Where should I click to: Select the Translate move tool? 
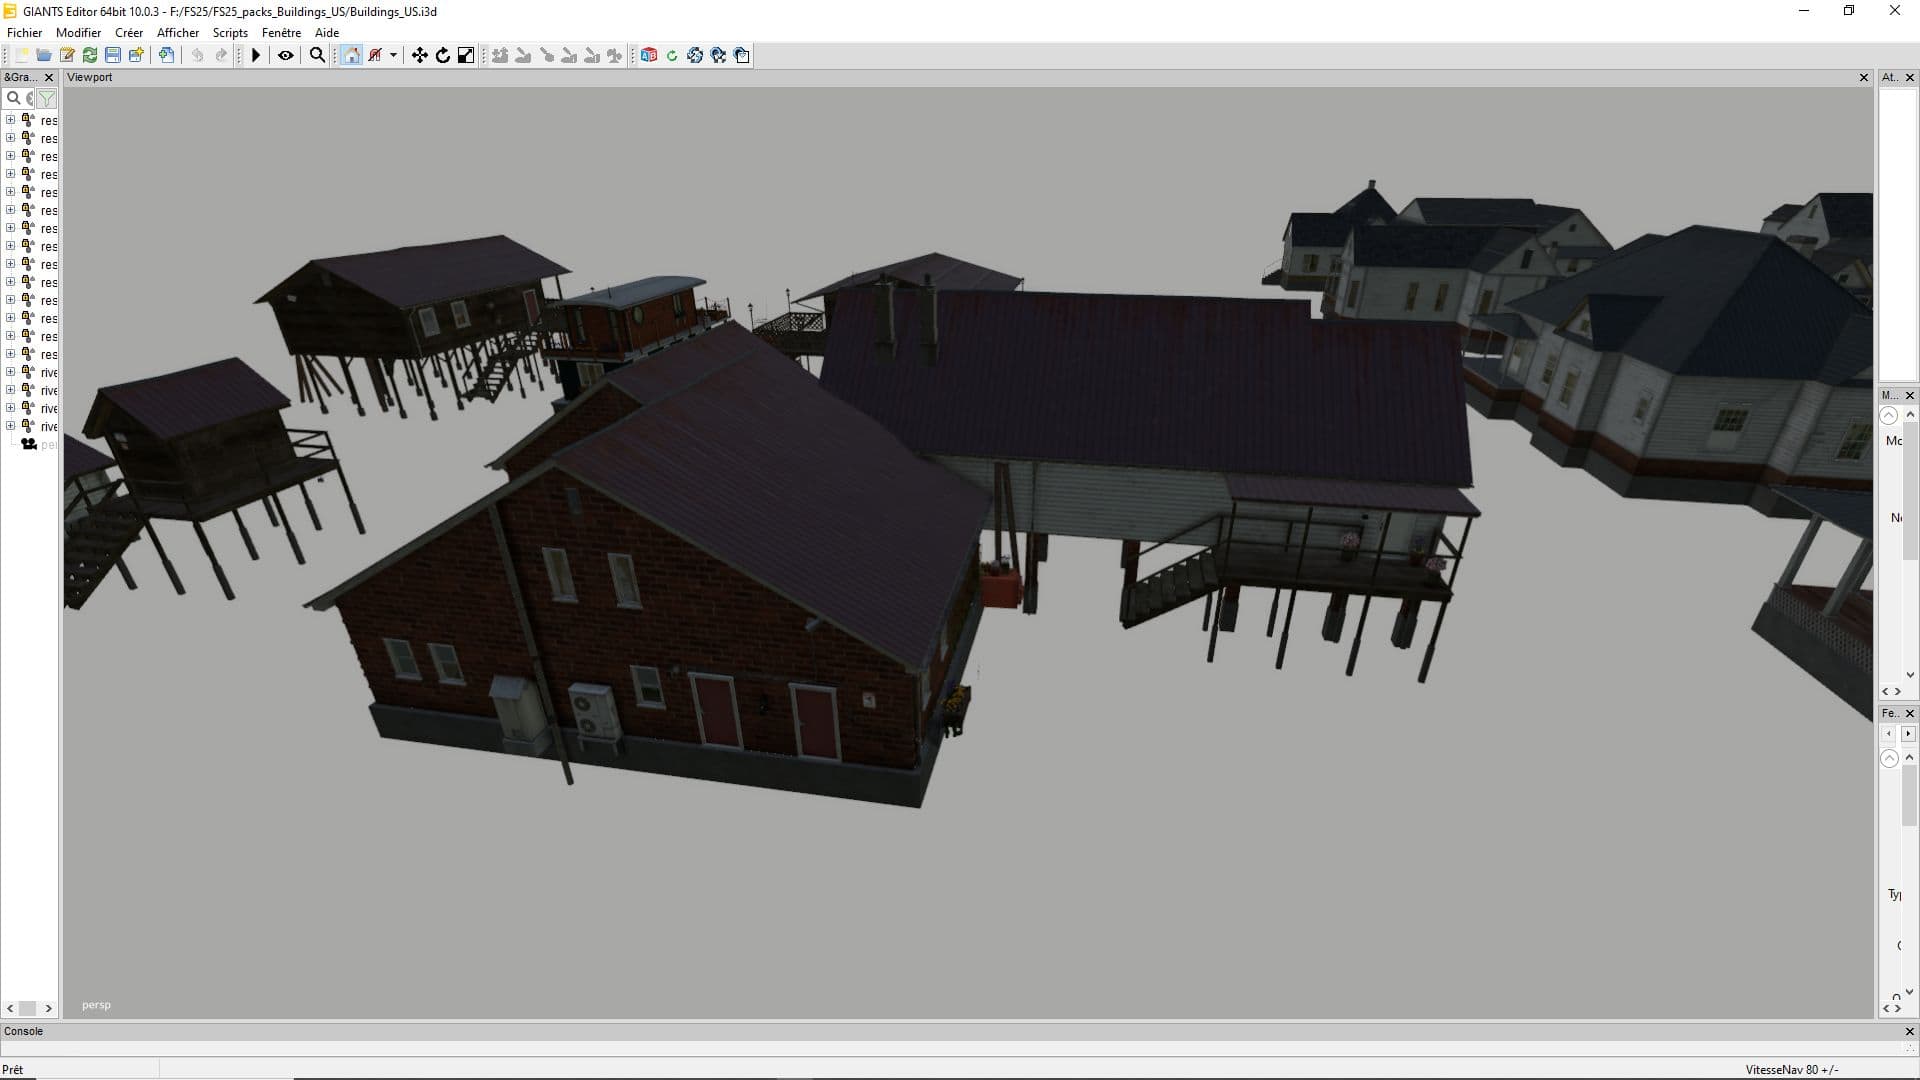(419, 55)
